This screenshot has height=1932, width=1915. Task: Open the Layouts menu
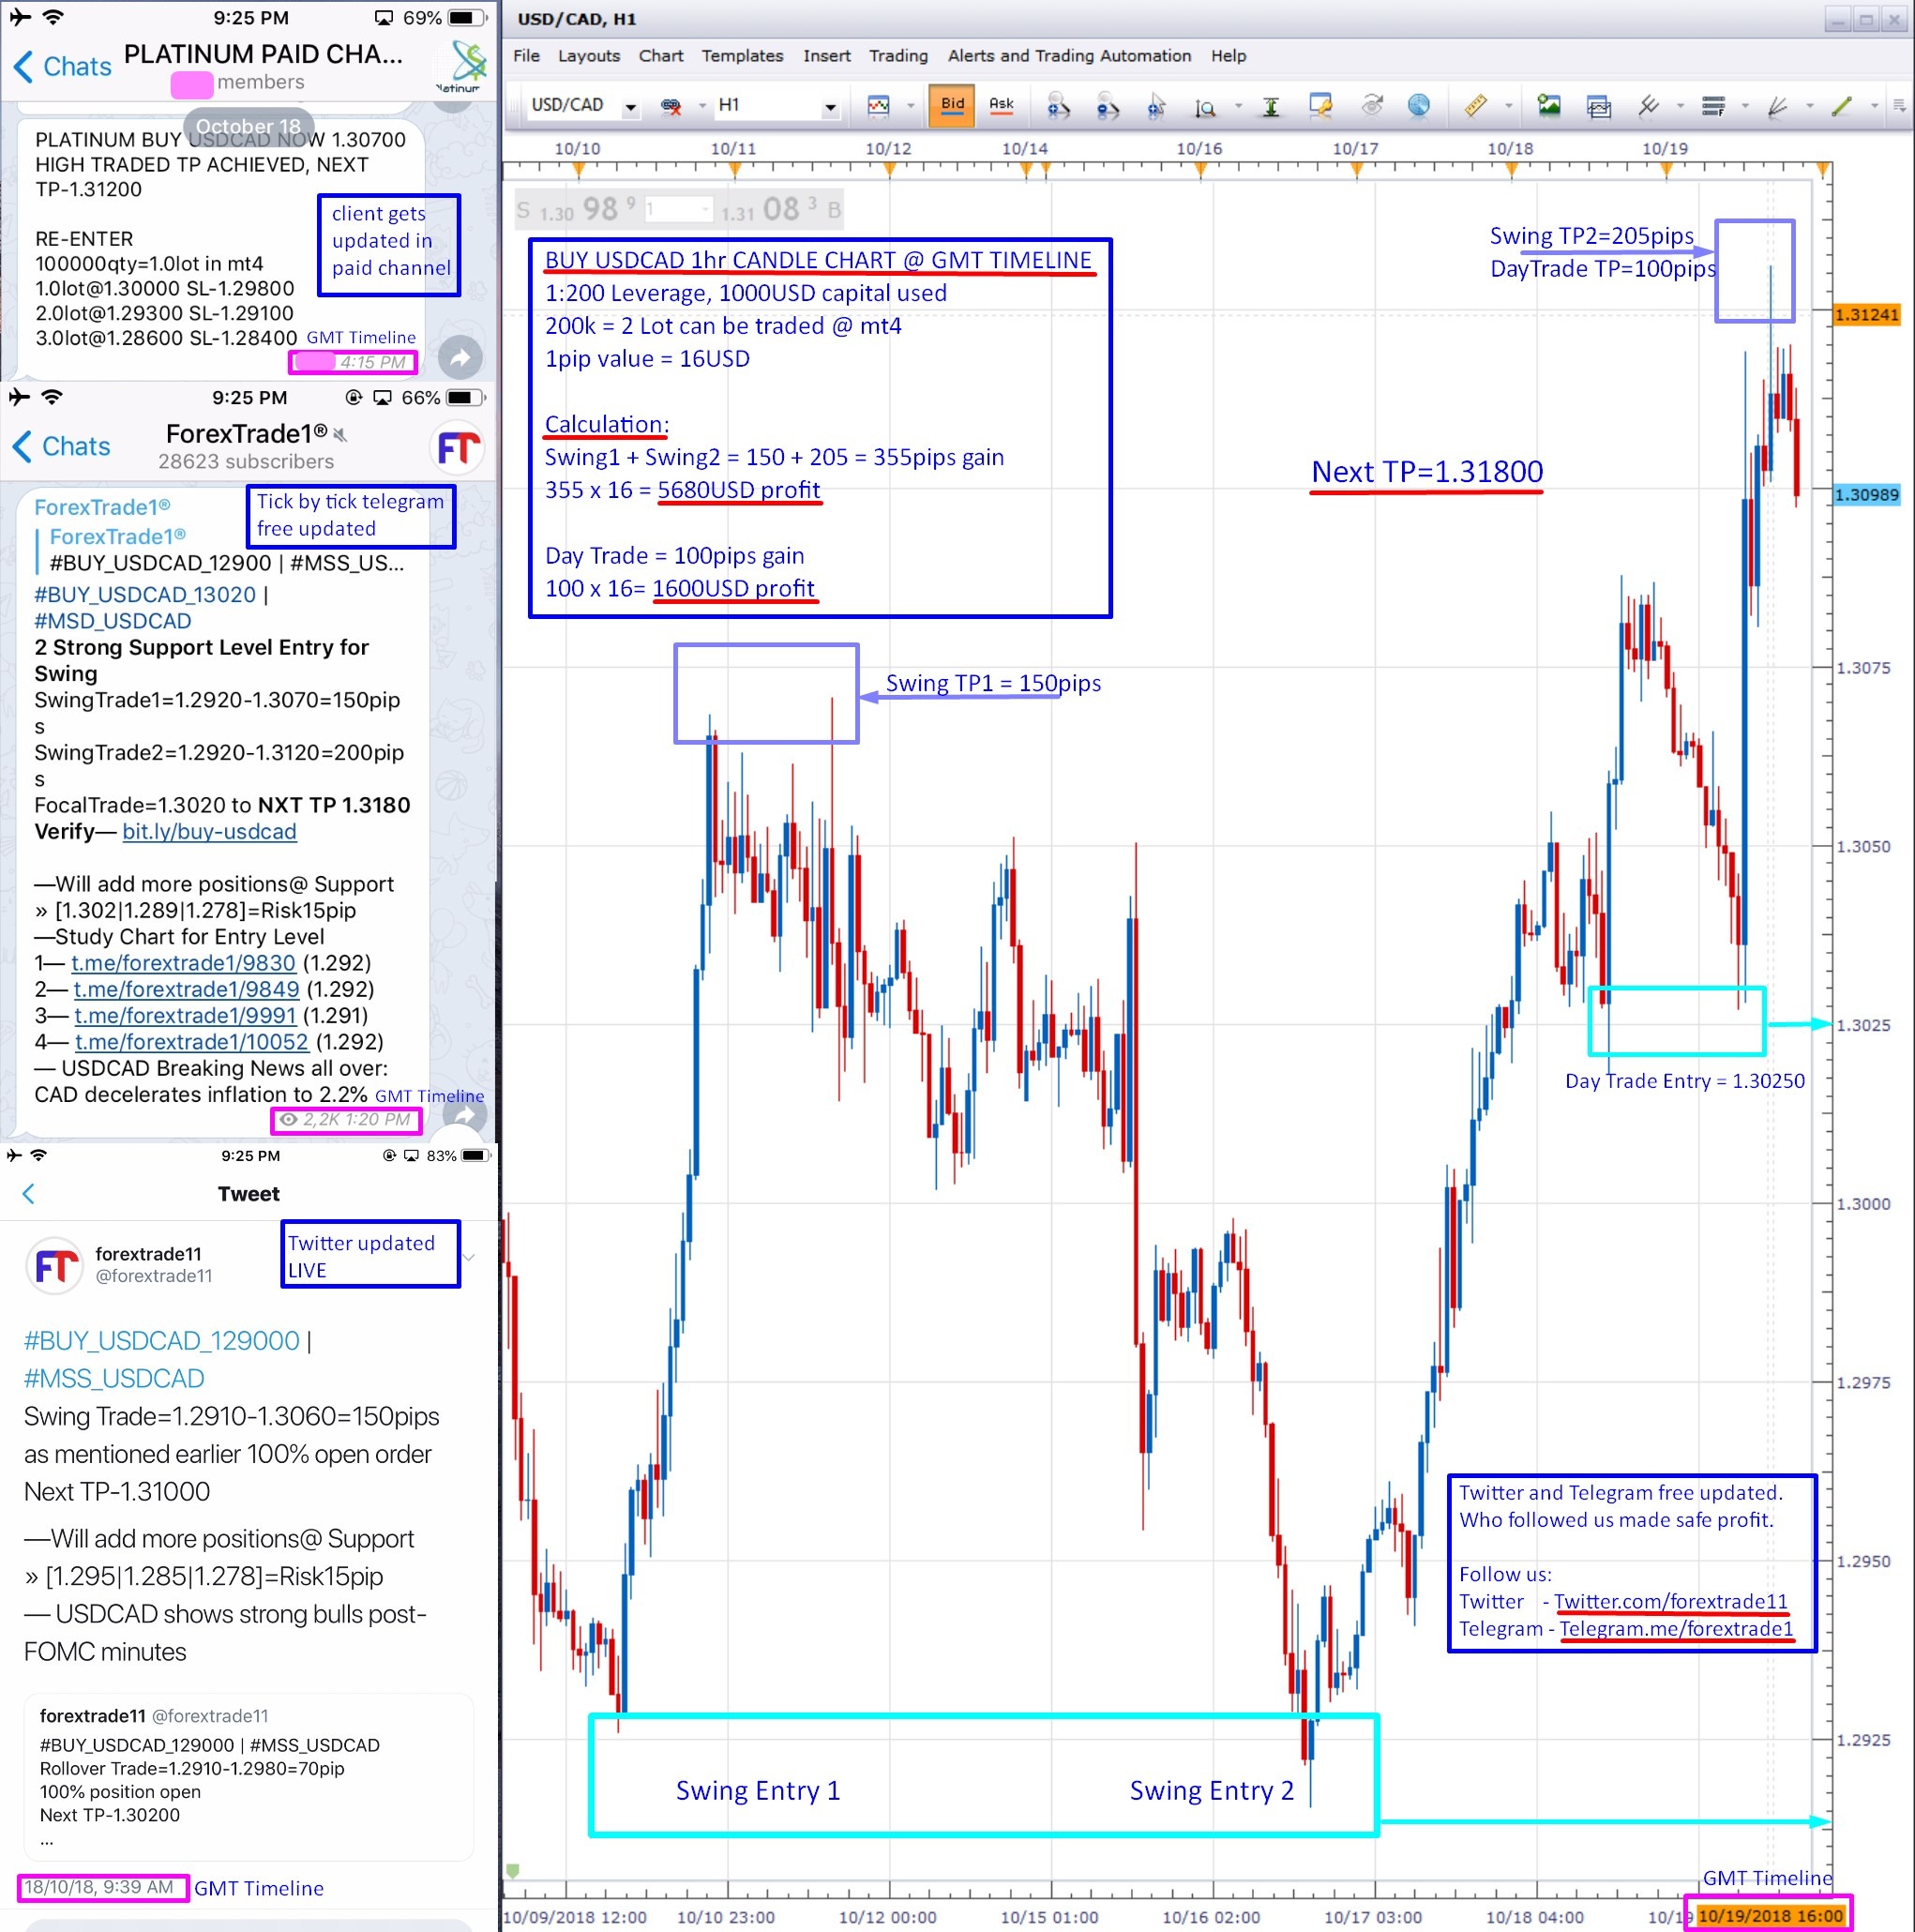[589, 56]
